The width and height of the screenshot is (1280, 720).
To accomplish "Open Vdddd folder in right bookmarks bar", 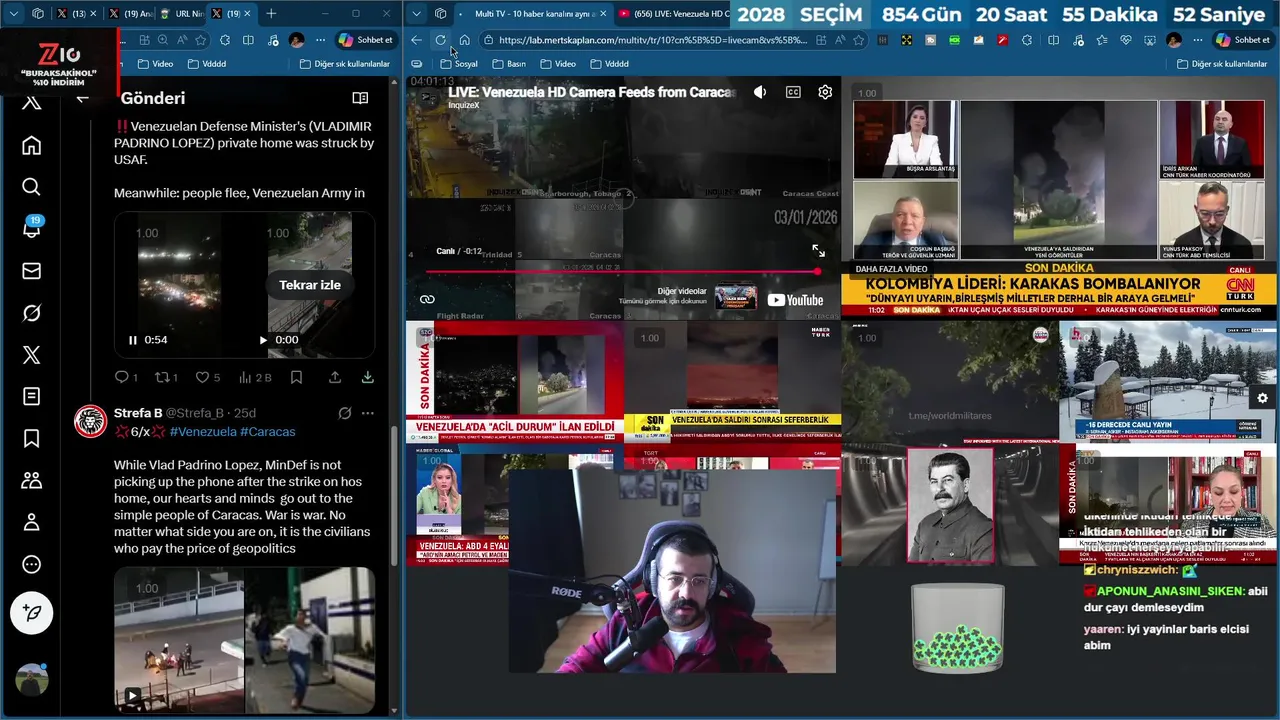I will tap(609, 64).
